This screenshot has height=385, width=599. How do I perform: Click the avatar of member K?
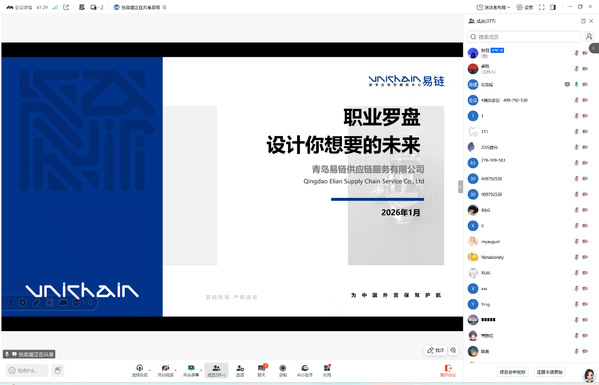473,226
